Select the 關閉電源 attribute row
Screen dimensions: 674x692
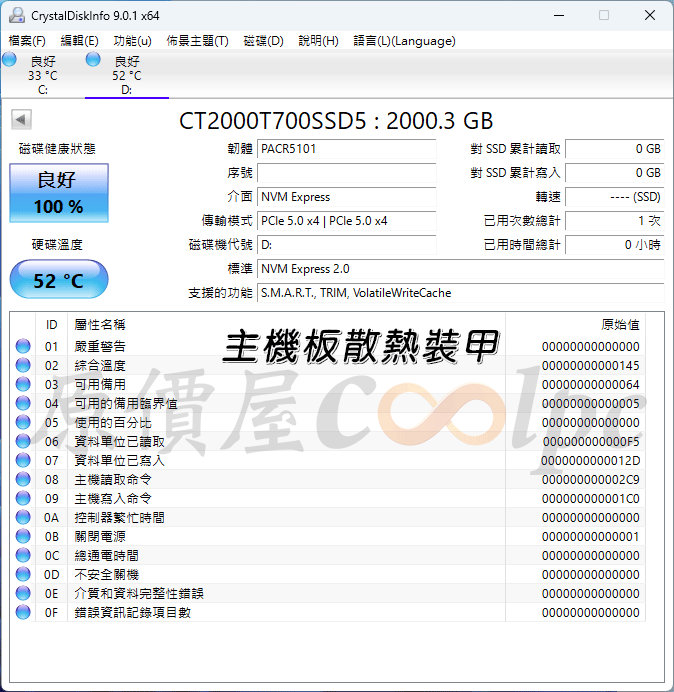coord(328,536)
